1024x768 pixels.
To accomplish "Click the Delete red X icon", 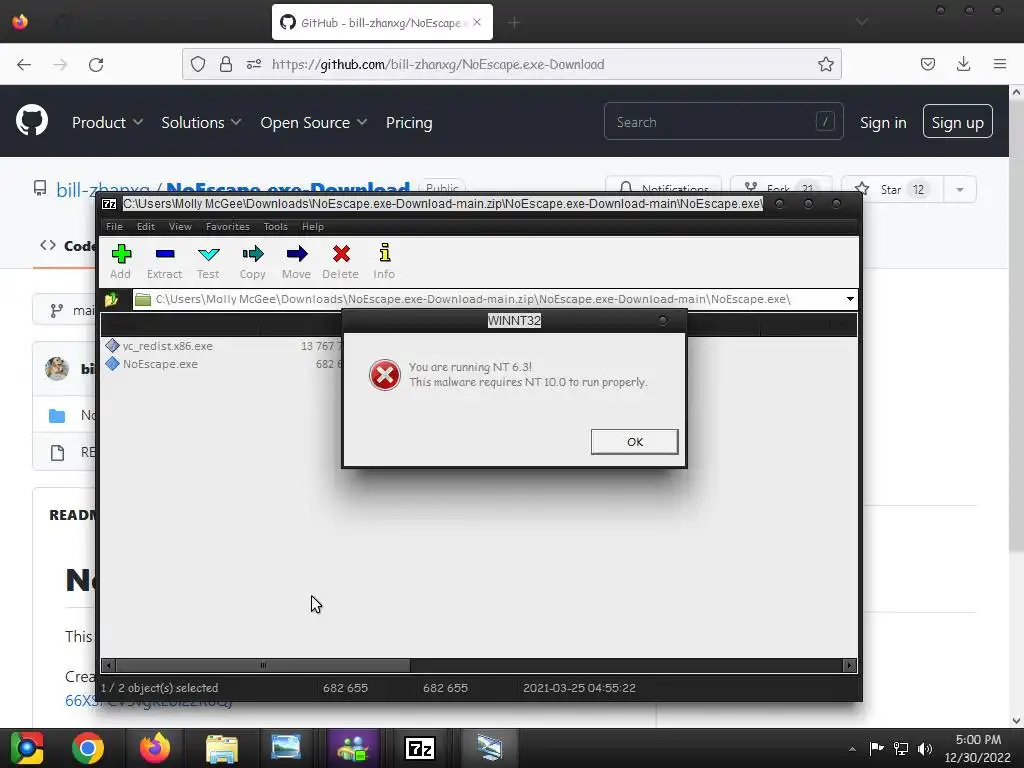I will (341, 253).
